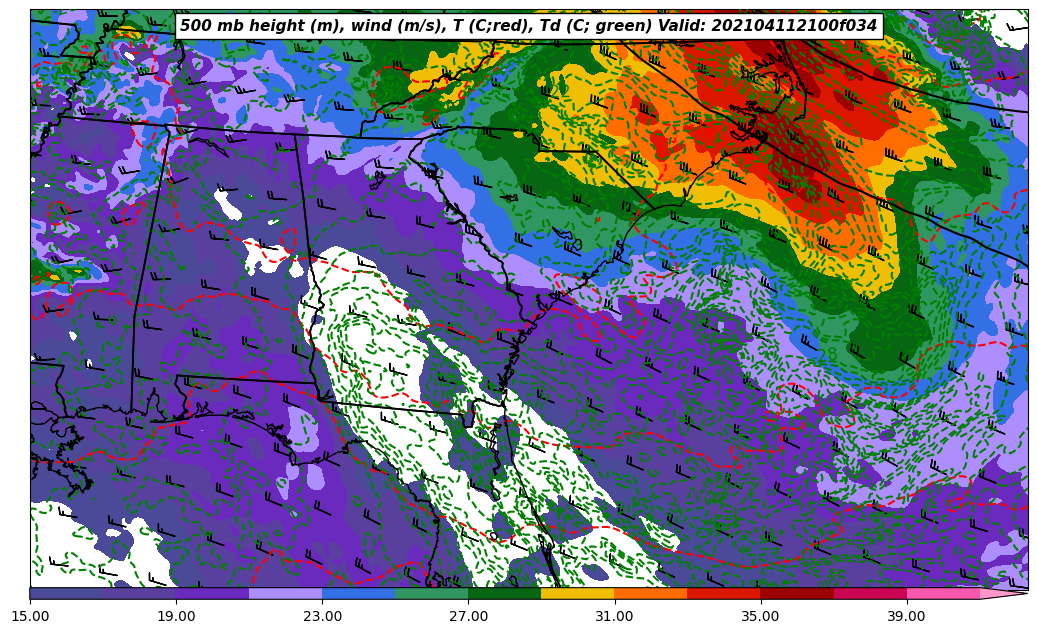Click the 19.00 colorbar tick label
Viewport: 1037px width, 633px height.
[x=176, y=616]
